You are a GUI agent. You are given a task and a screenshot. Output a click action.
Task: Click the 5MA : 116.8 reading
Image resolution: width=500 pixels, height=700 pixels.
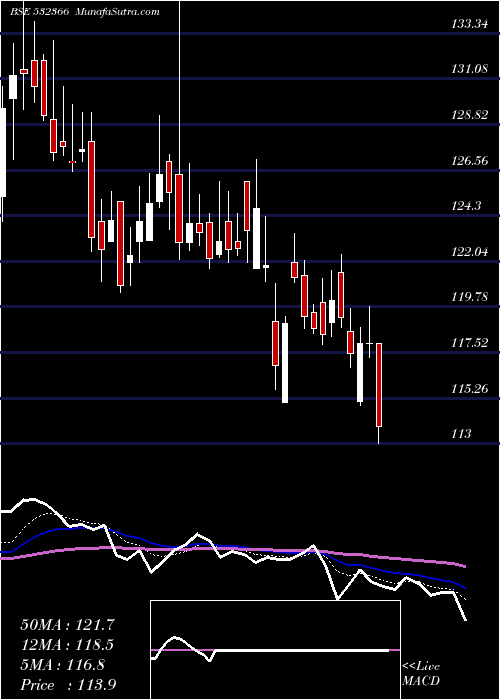(62, 665)
